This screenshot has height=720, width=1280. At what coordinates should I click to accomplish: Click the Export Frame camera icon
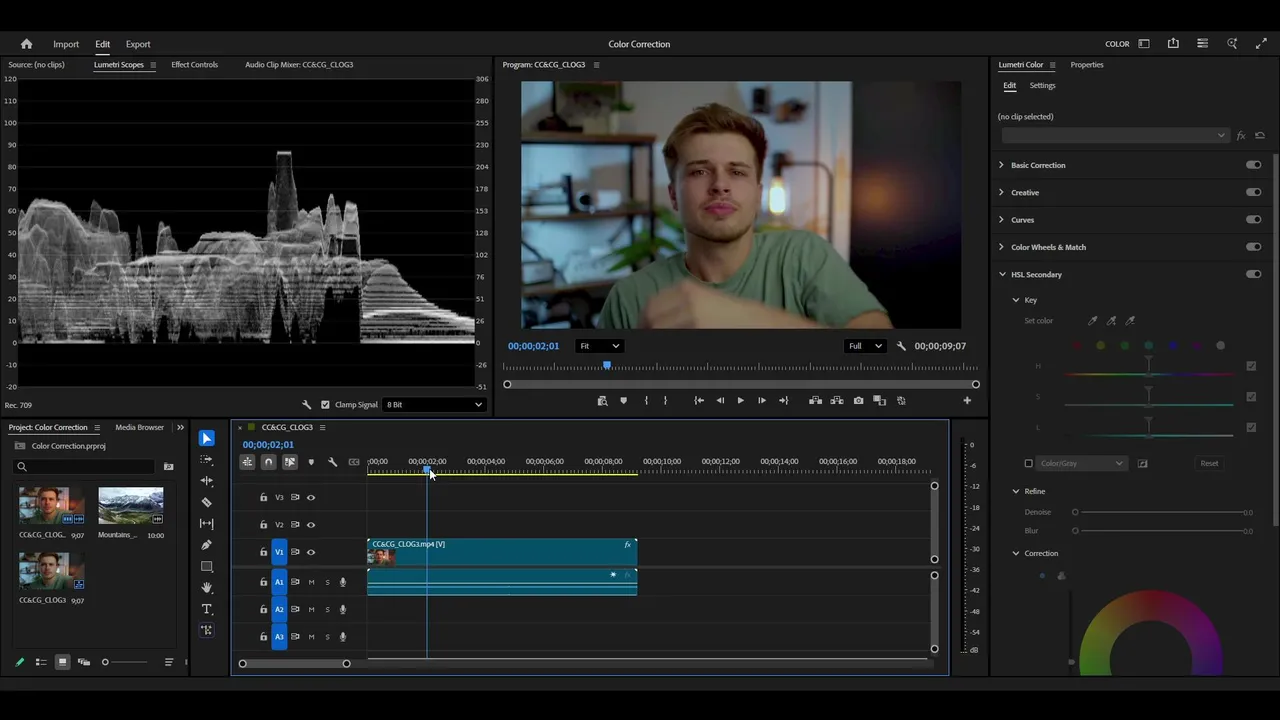(x=858, y=401)
